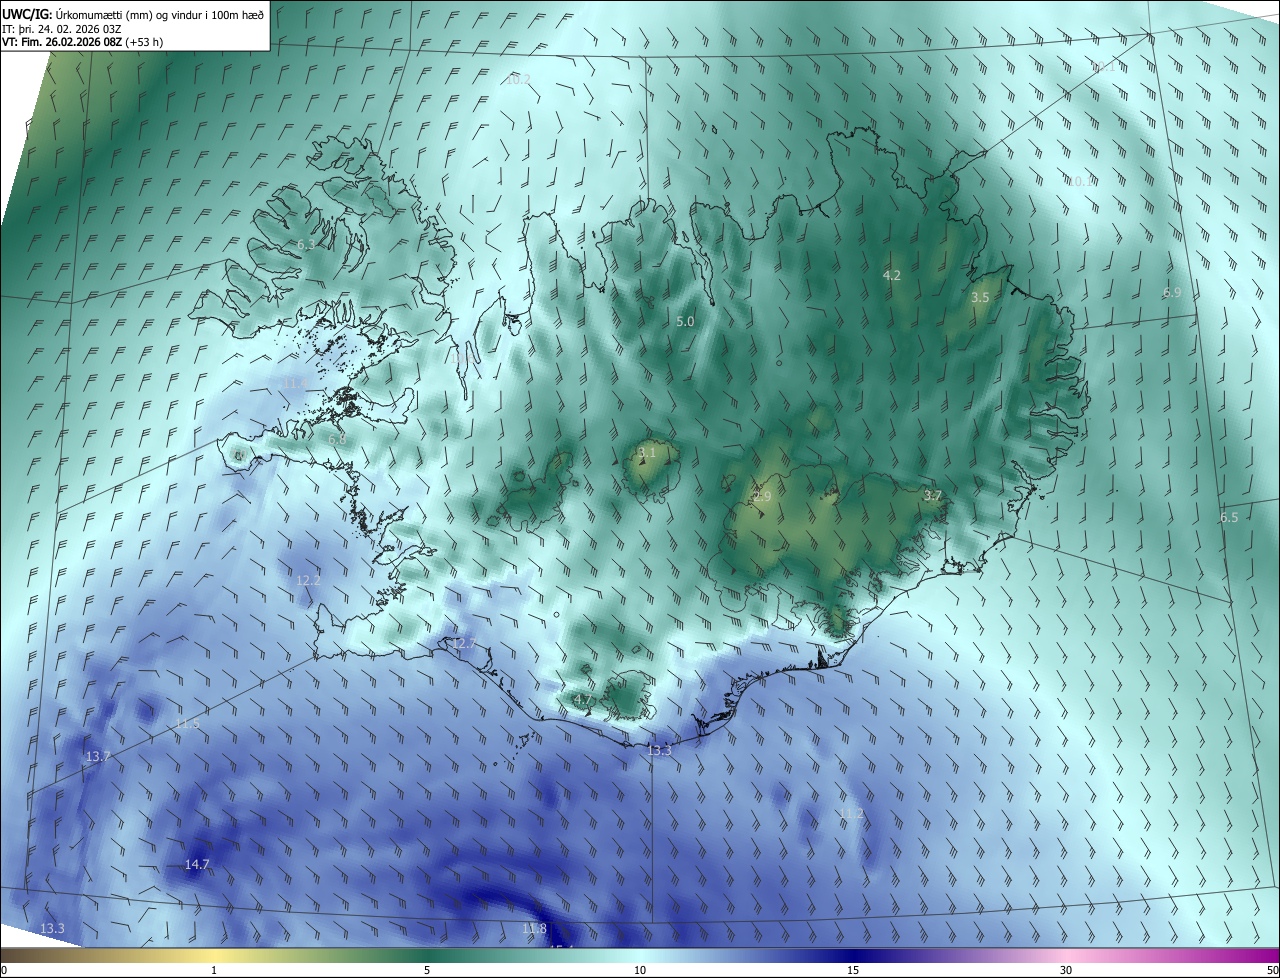Click the 2.9 value on the map
This screenshot has width=1280, height=978.
[762, 497]
